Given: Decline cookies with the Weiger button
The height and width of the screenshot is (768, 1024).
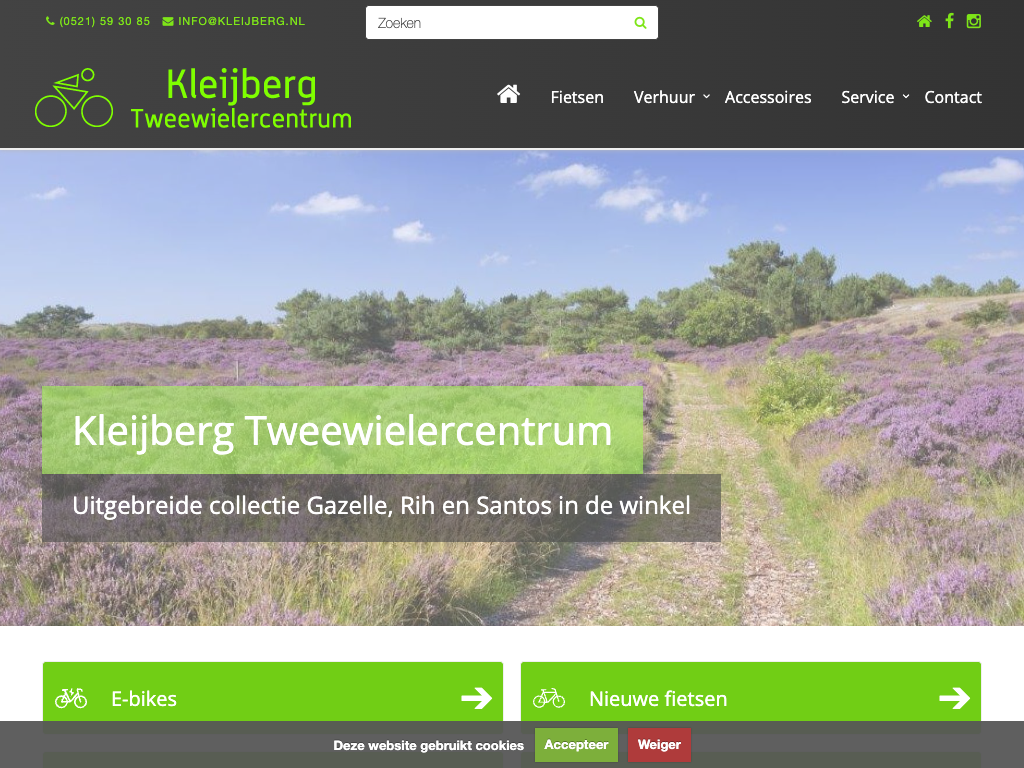Looking at the screenshot, I should pos(659,744).
